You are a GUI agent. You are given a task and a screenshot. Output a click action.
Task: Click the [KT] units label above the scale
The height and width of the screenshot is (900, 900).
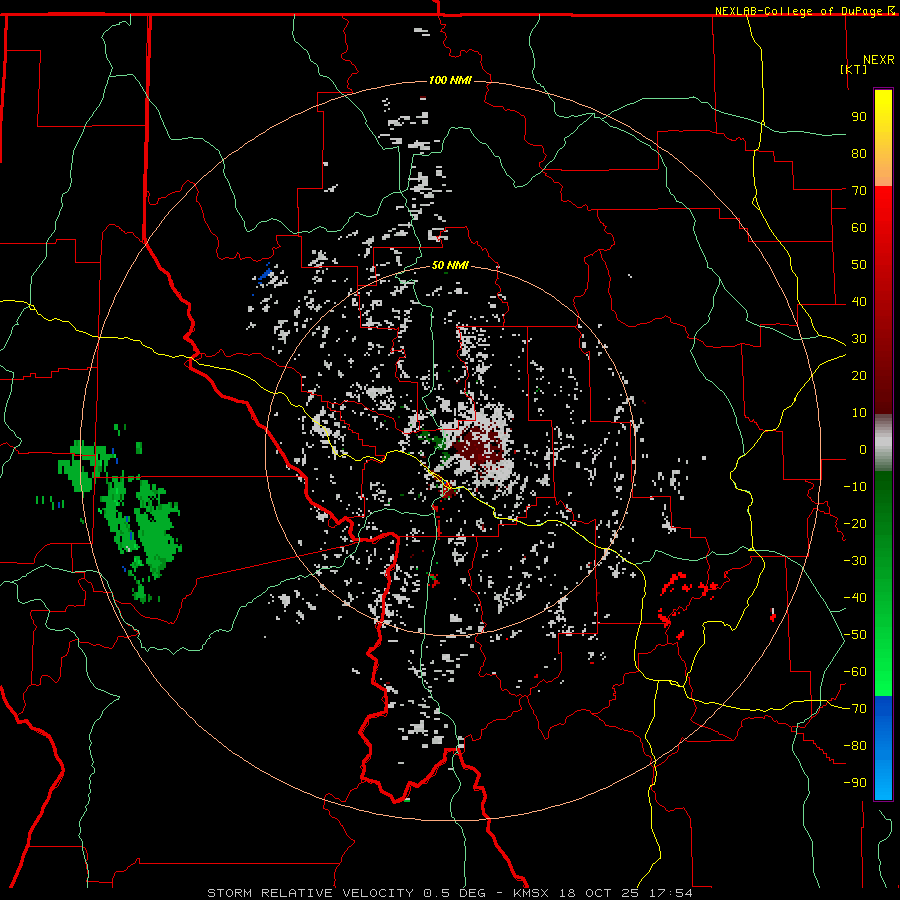click(x=854, y=69)
